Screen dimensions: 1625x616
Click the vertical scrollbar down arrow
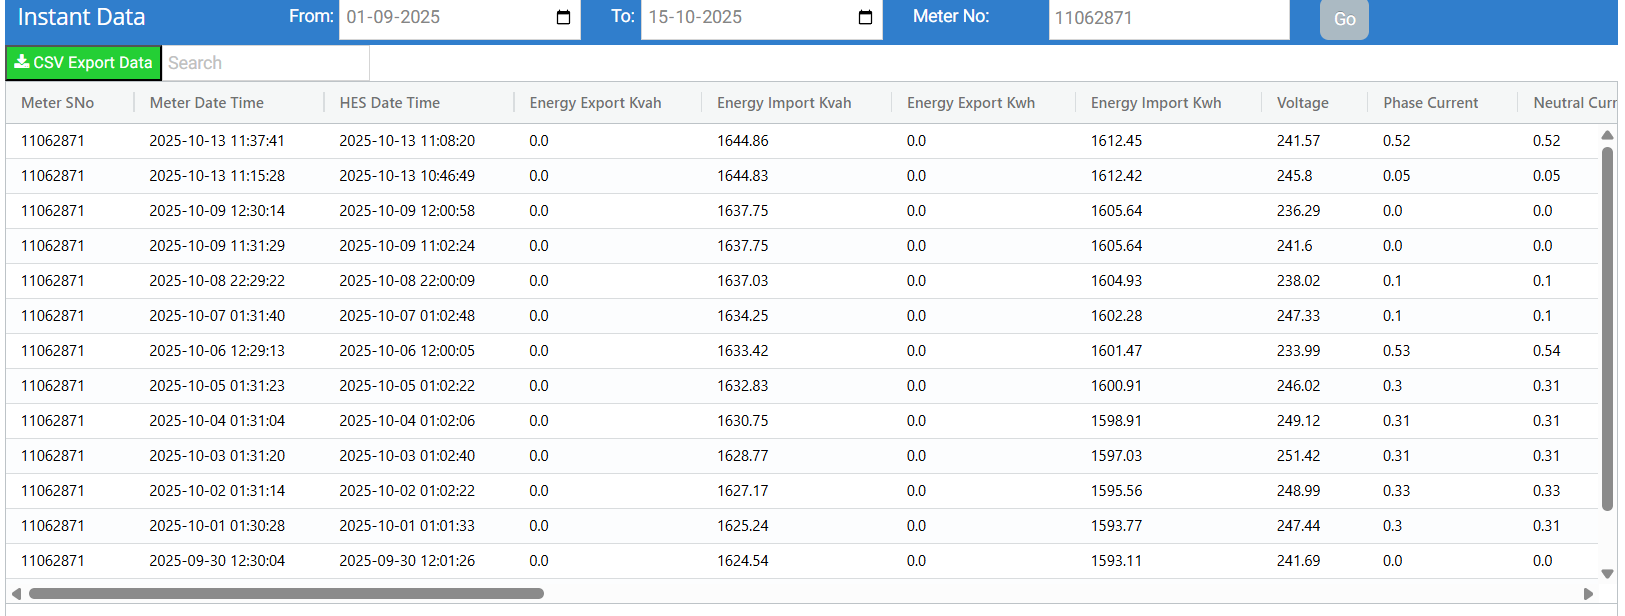(1607, 574)
